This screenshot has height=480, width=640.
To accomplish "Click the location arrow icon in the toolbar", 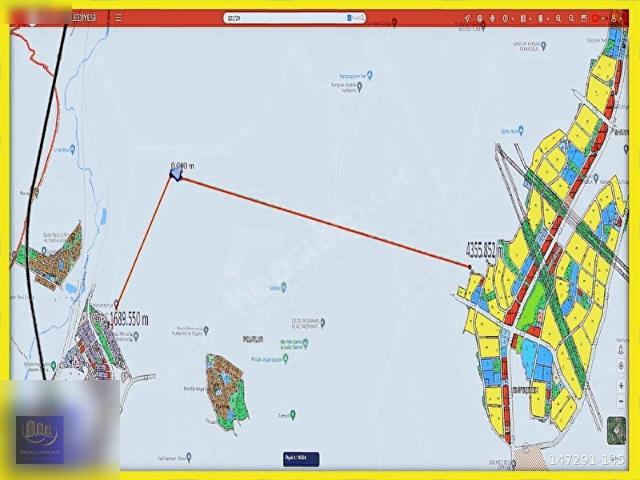I will click(467, 18).
